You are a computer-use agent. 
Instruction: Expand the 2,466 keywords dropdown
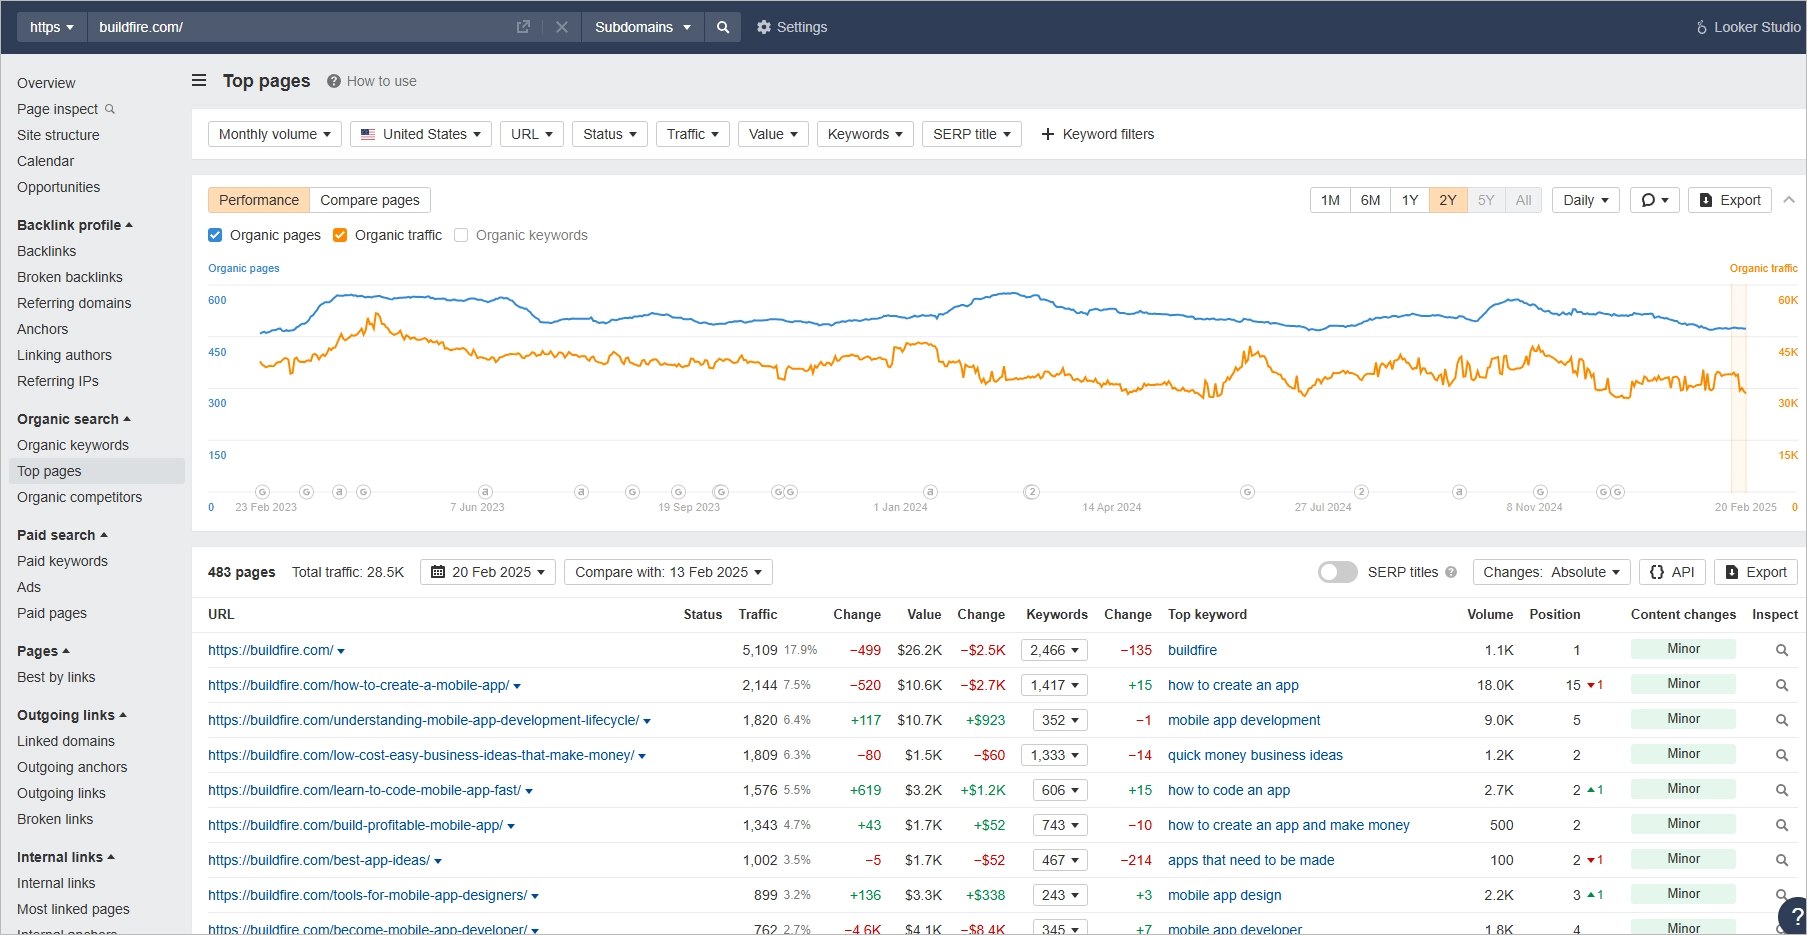(1053, 650)
